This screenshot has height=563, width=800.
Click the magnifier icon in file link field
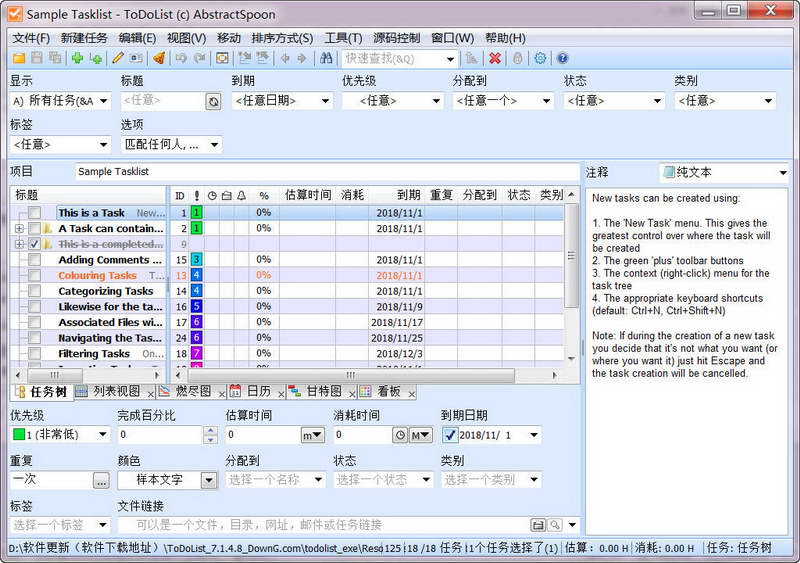(x=555, y=525)
